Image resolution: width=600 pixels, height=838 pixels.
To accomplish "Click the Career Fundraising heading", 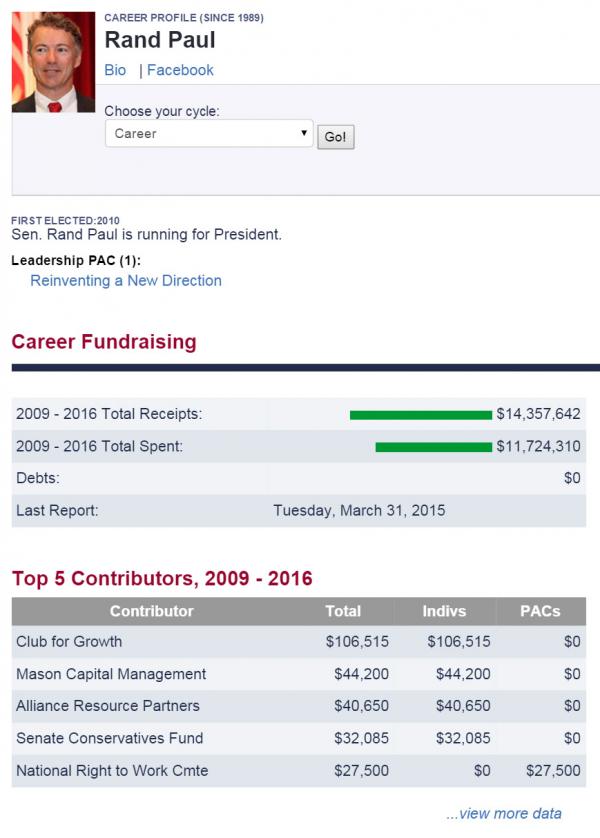I will coord(104,342).
